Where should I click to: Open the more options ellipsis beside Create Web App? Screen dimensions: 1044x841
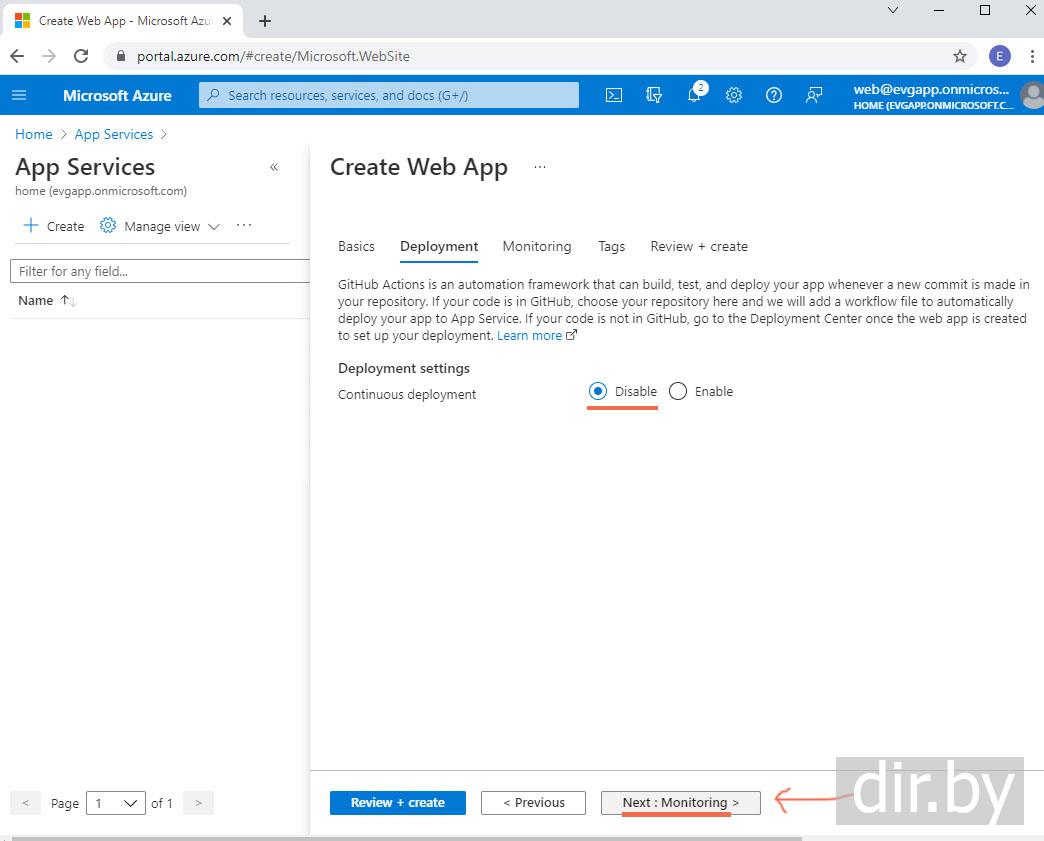(540, 167)
